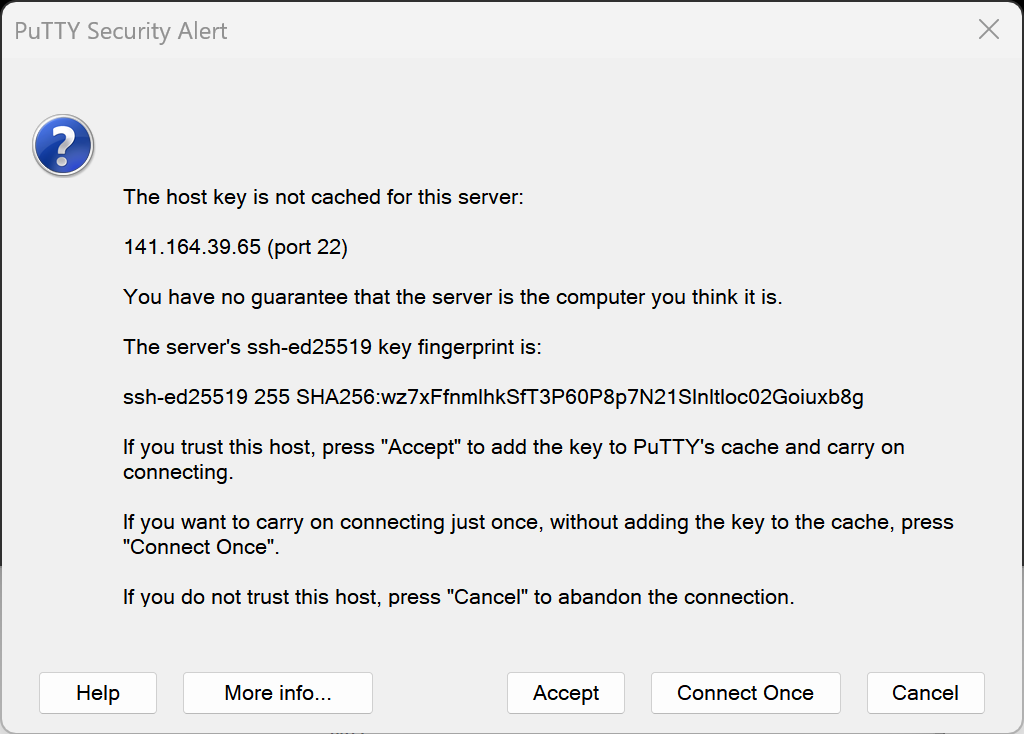Click the server address 141.164.39.65 (port 22)
Image resolution: width=1024 pixels, height=734 pixels.
[x=235, y=247]
